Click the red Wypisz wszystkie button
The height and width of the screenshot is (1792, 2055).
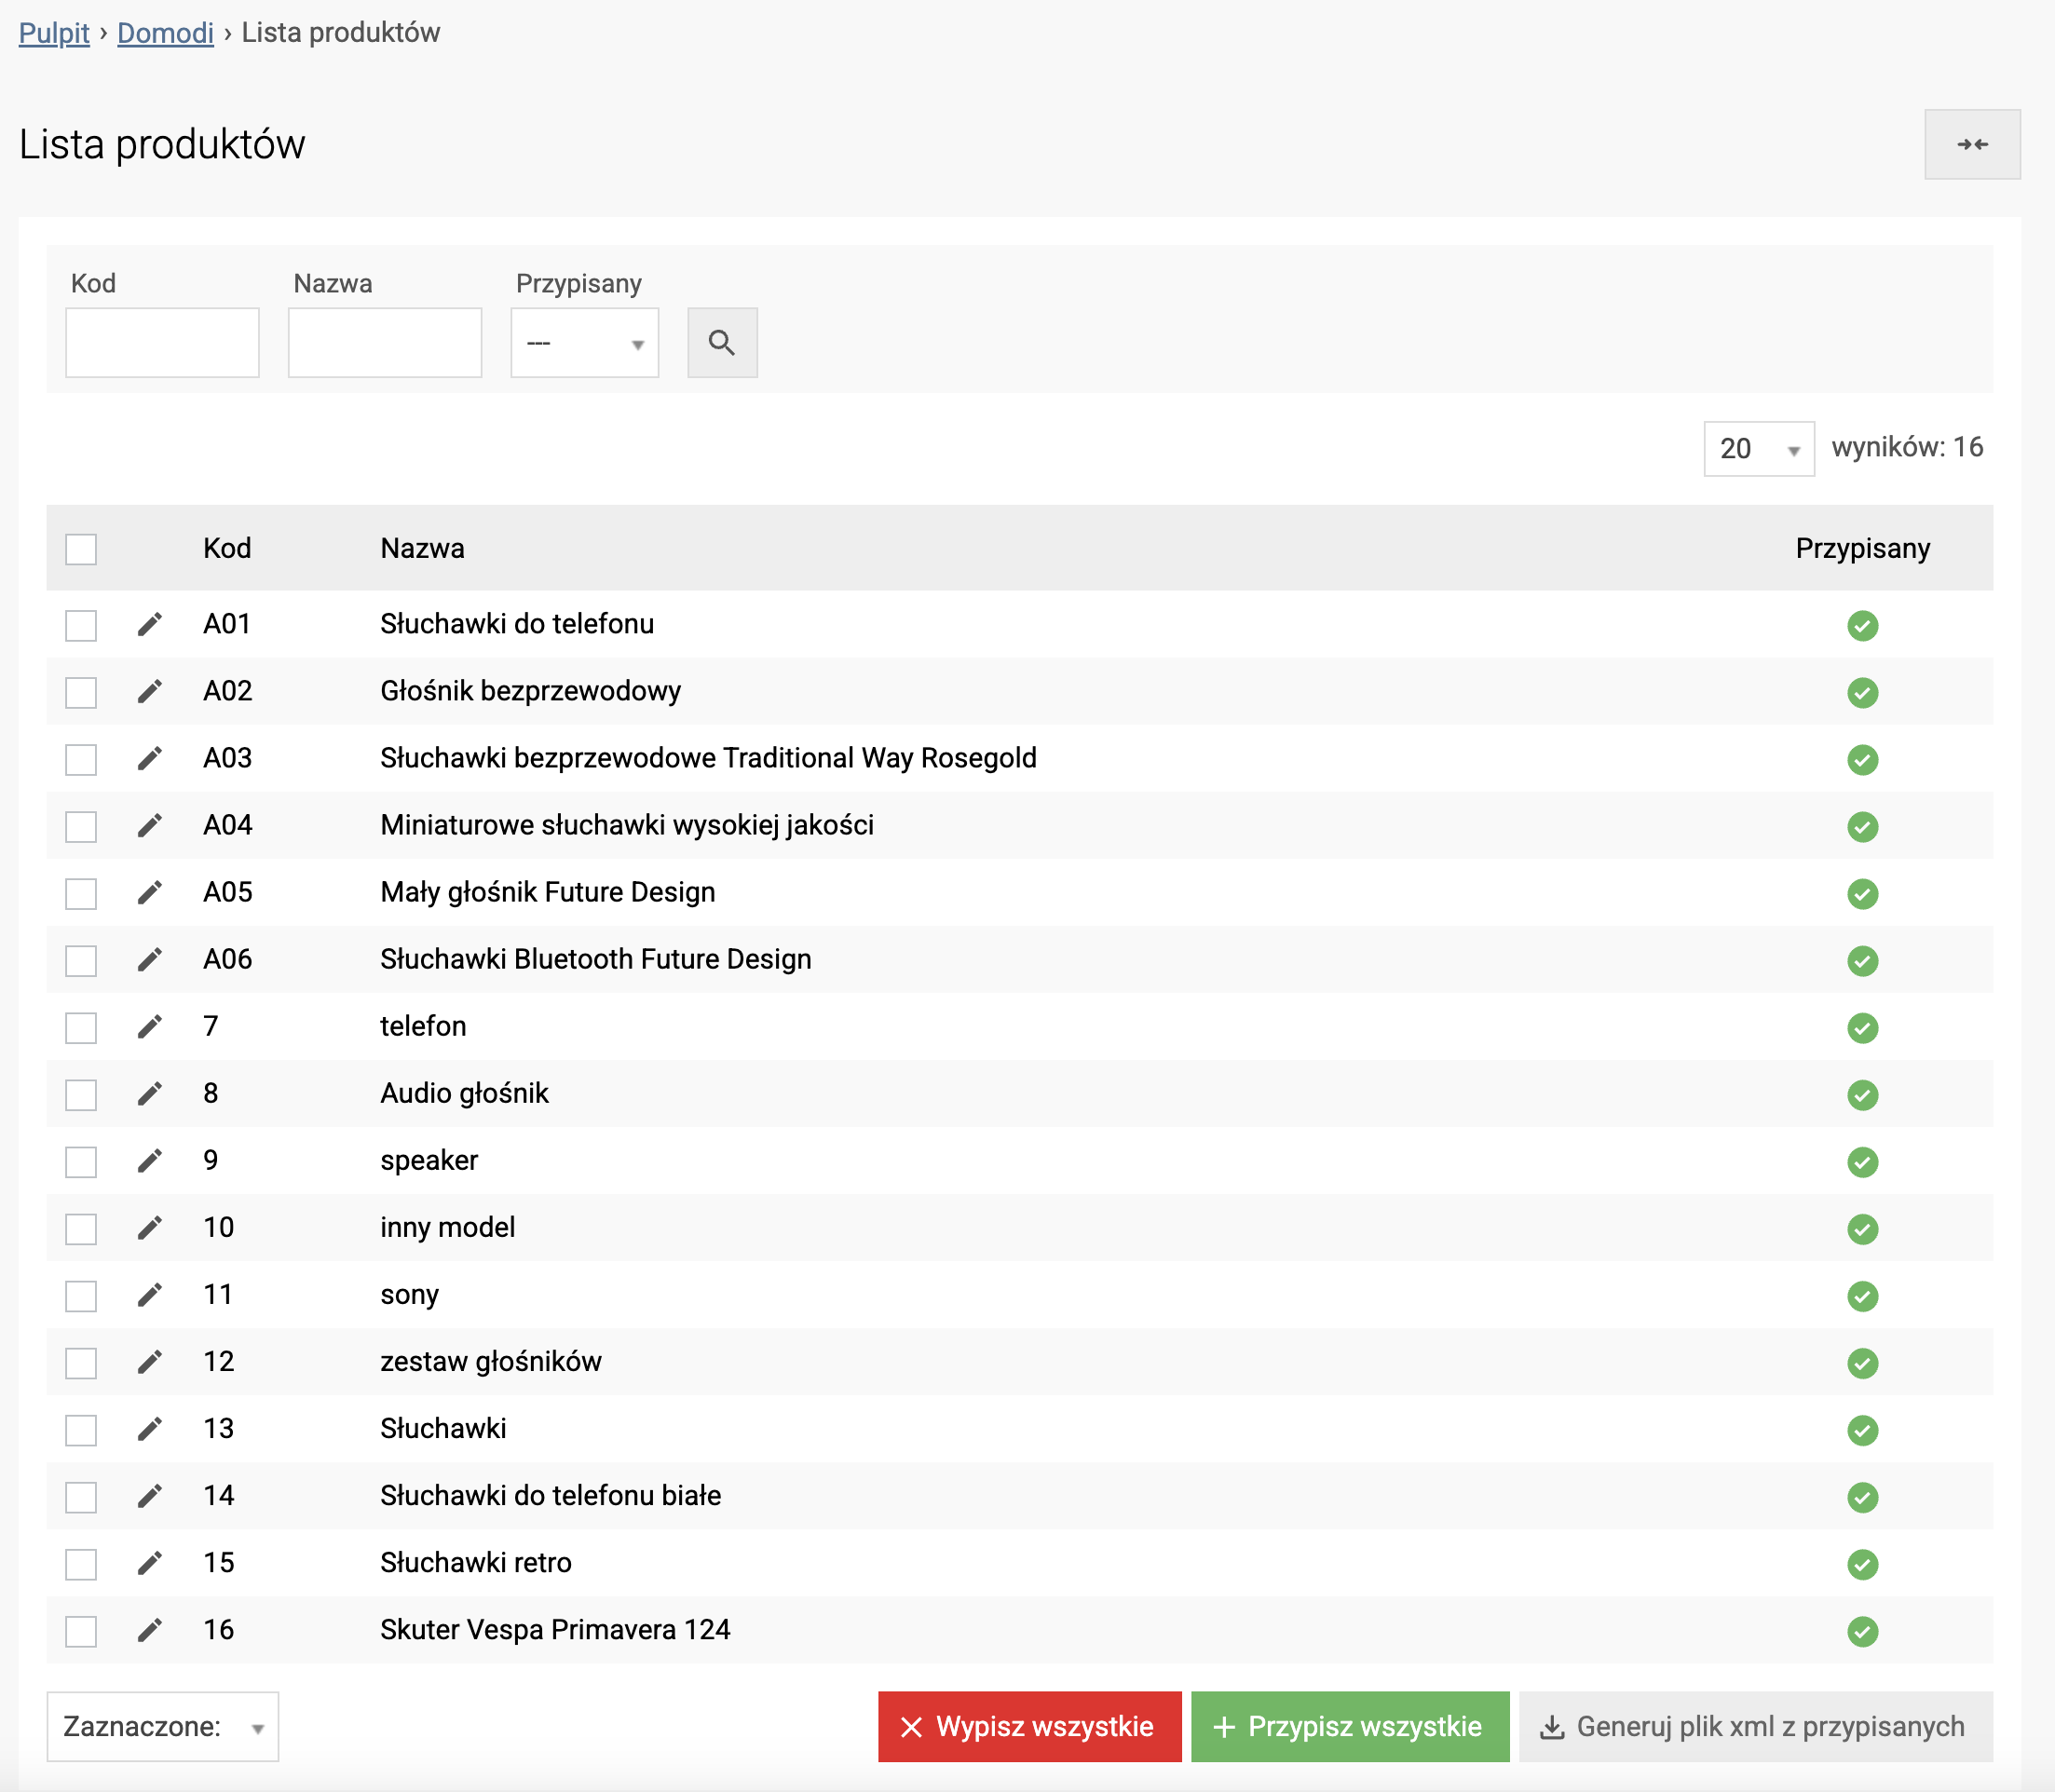(x=1028, y=1727)
